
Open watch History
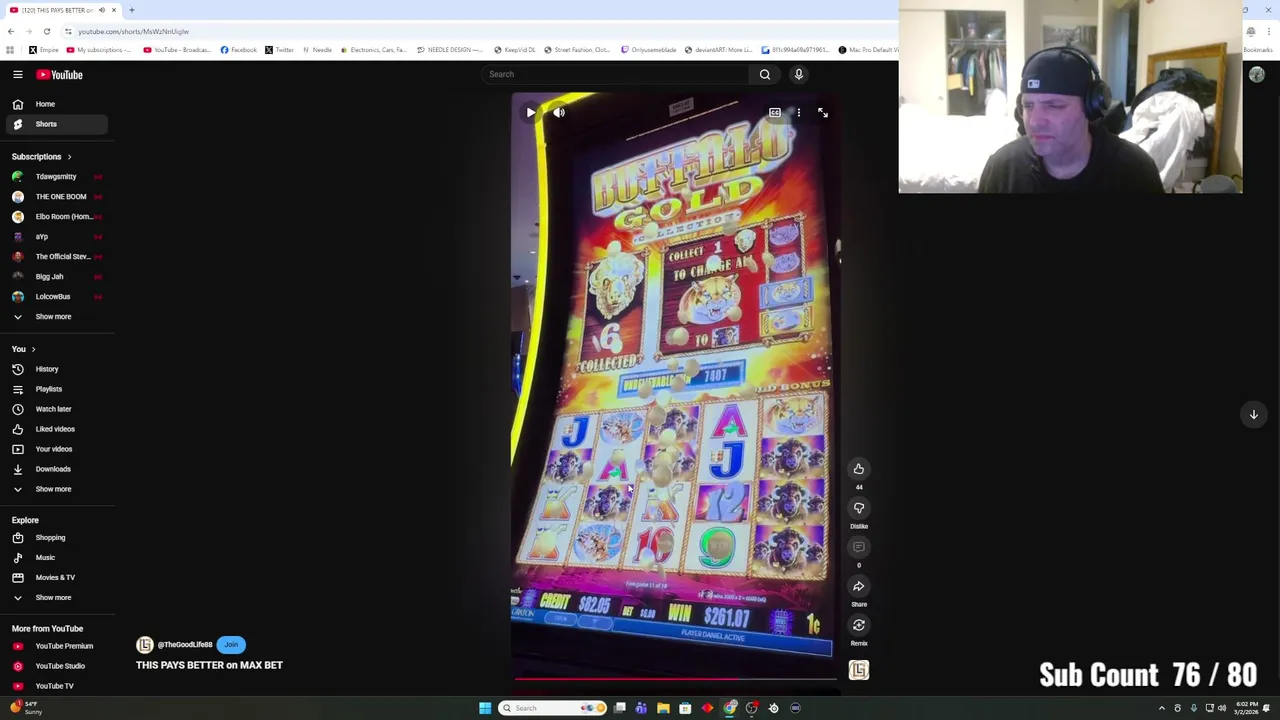(55, 369)
